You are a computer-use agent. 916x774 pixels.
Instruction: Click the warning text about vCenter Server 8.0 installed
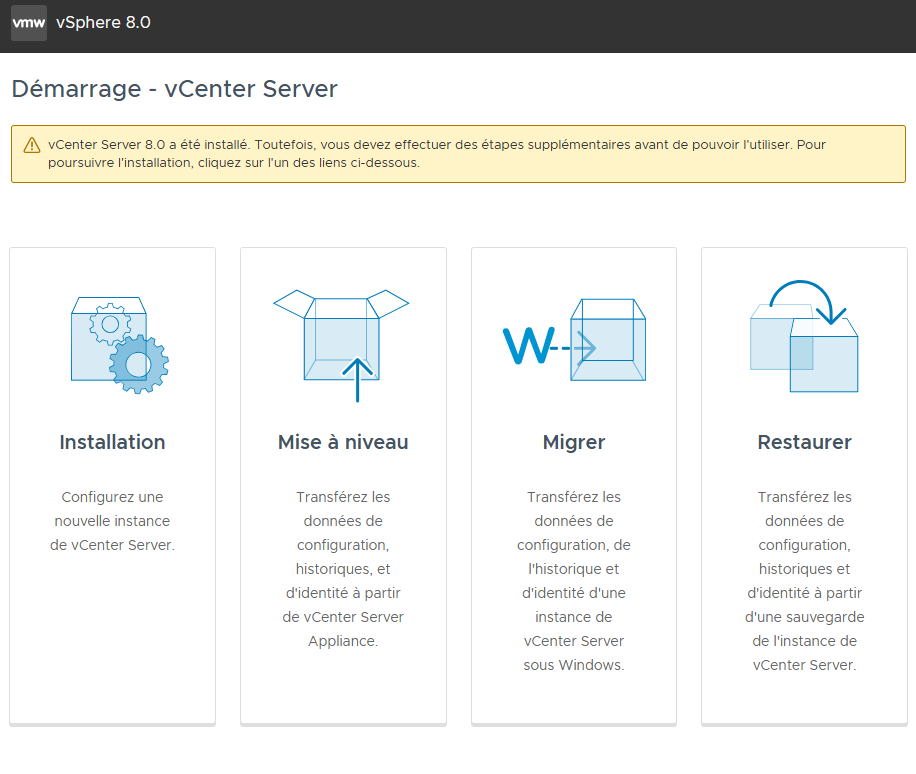[x=437, y=154]
